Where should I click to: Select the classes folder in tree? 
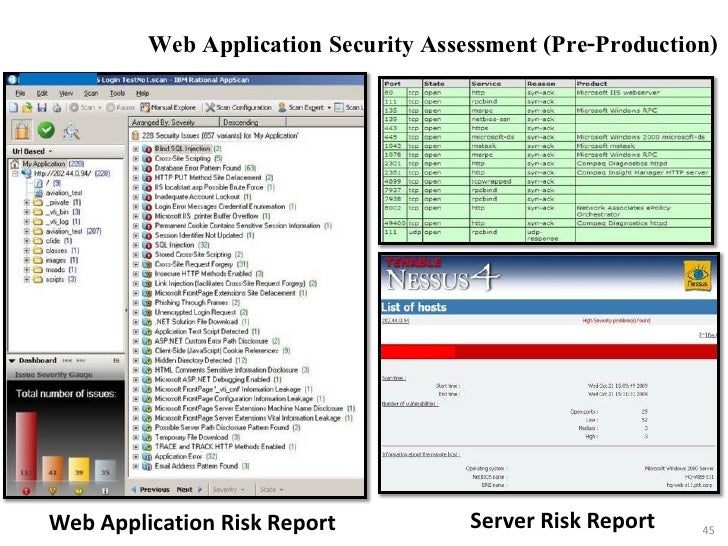click(x=56, y=251)
